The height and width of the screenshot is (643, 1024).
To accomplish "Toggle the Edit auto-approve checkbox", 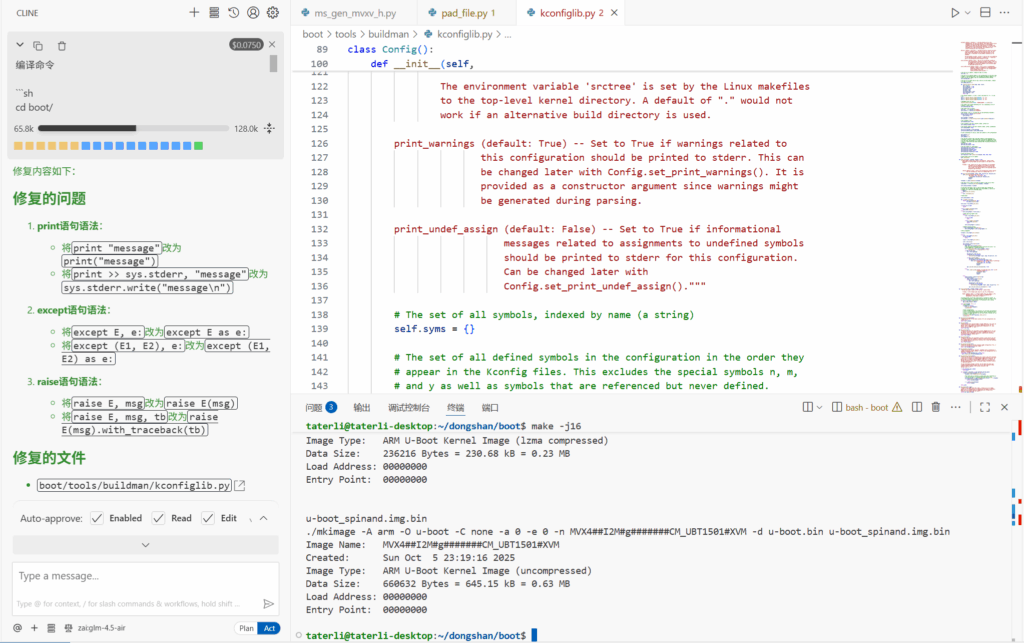I will point(208,518).
